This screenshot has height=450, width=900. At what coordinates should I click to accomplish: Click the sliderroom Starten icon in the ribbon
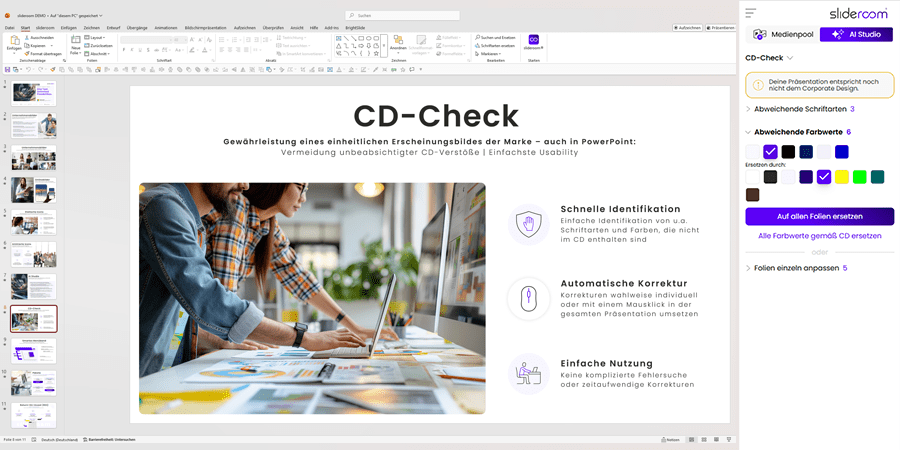click(534, 41)
